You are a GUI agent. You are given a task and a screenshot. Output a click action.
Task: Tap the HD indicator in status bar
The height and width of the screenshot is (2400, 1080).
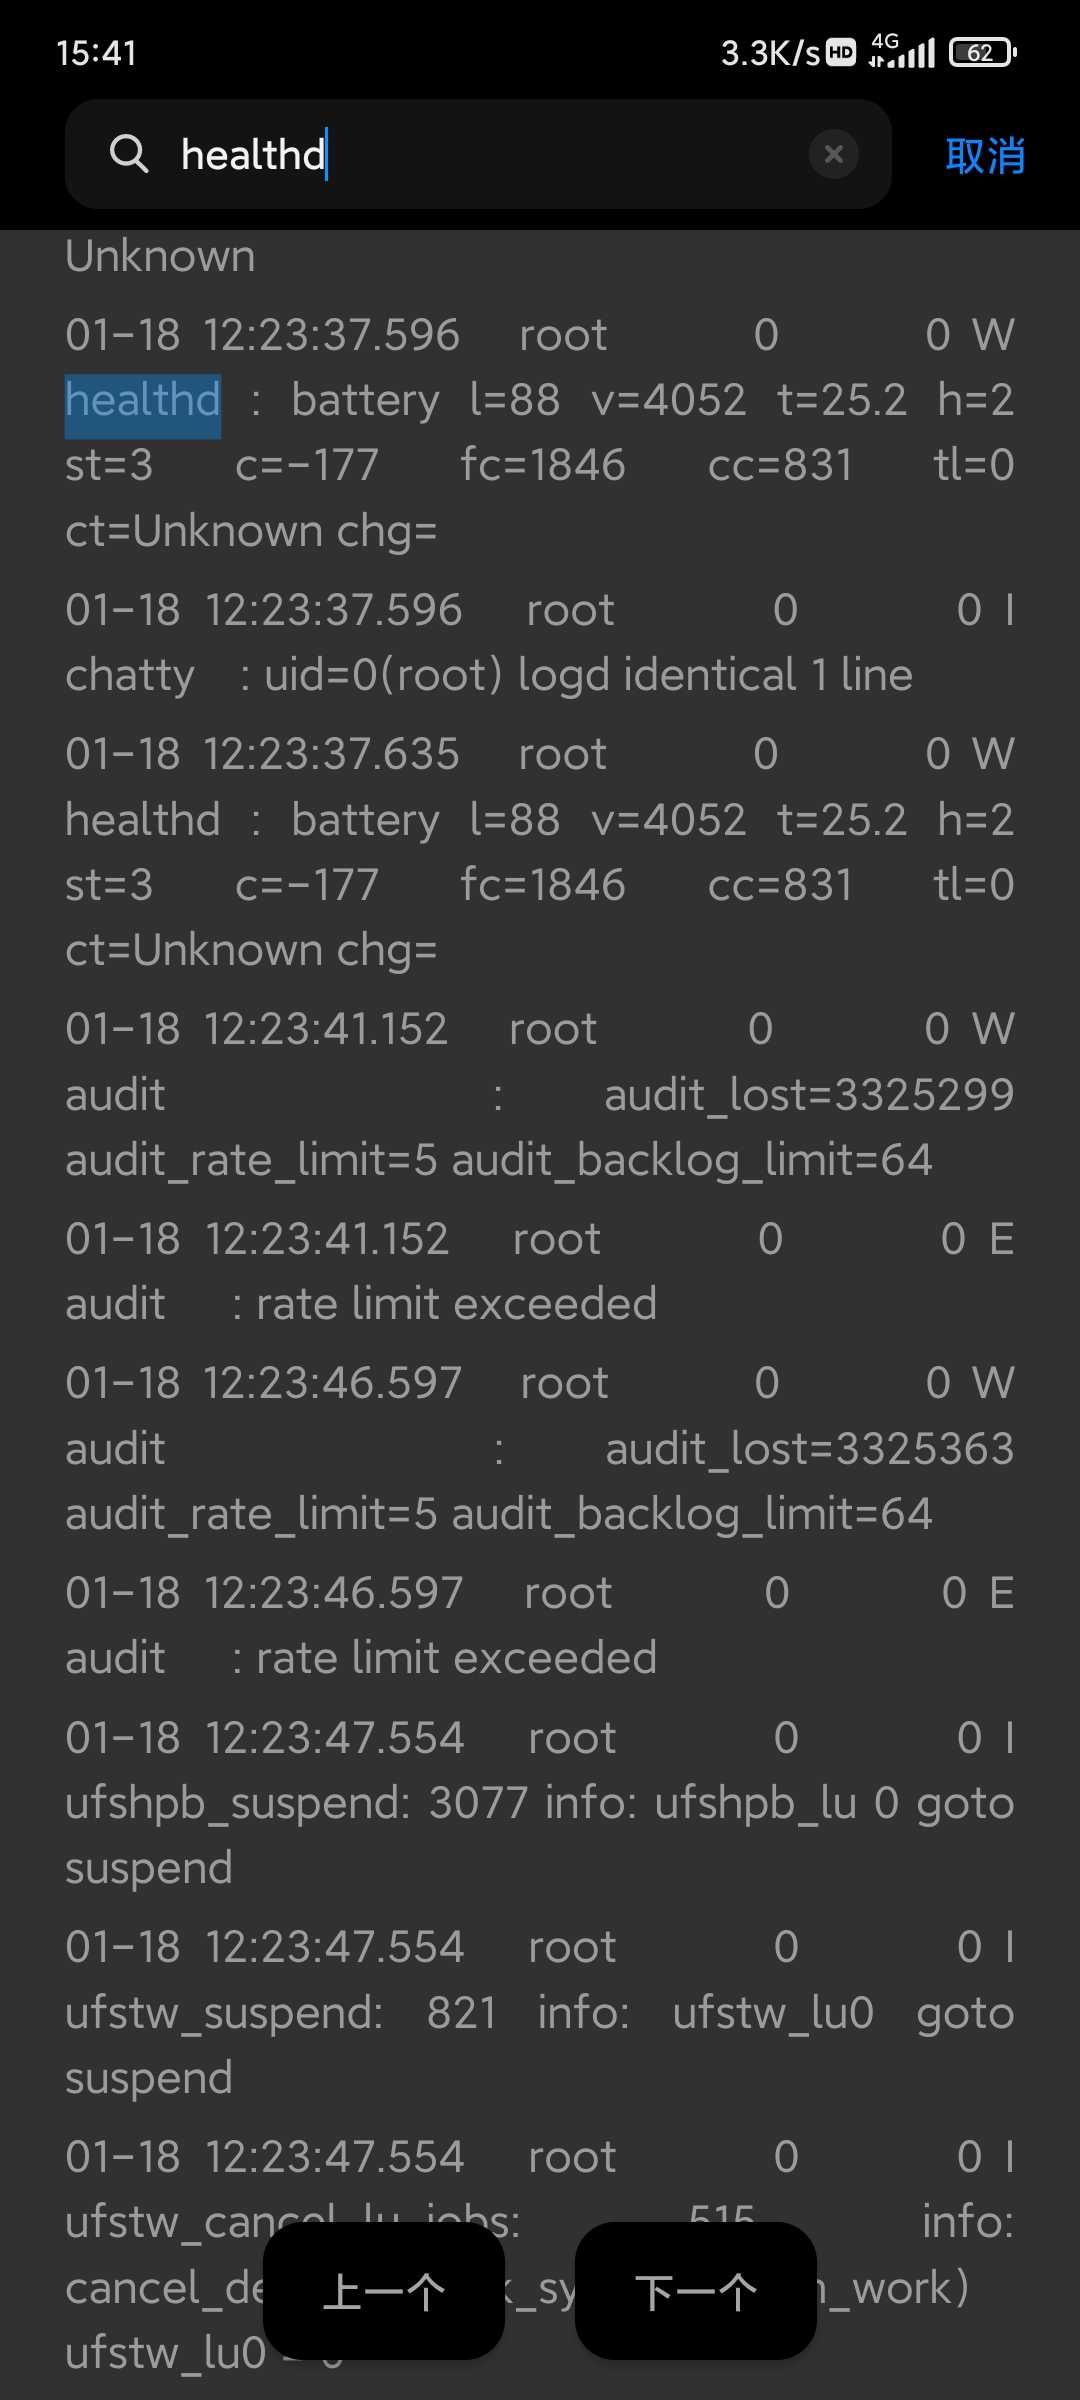tap(842, 52)
